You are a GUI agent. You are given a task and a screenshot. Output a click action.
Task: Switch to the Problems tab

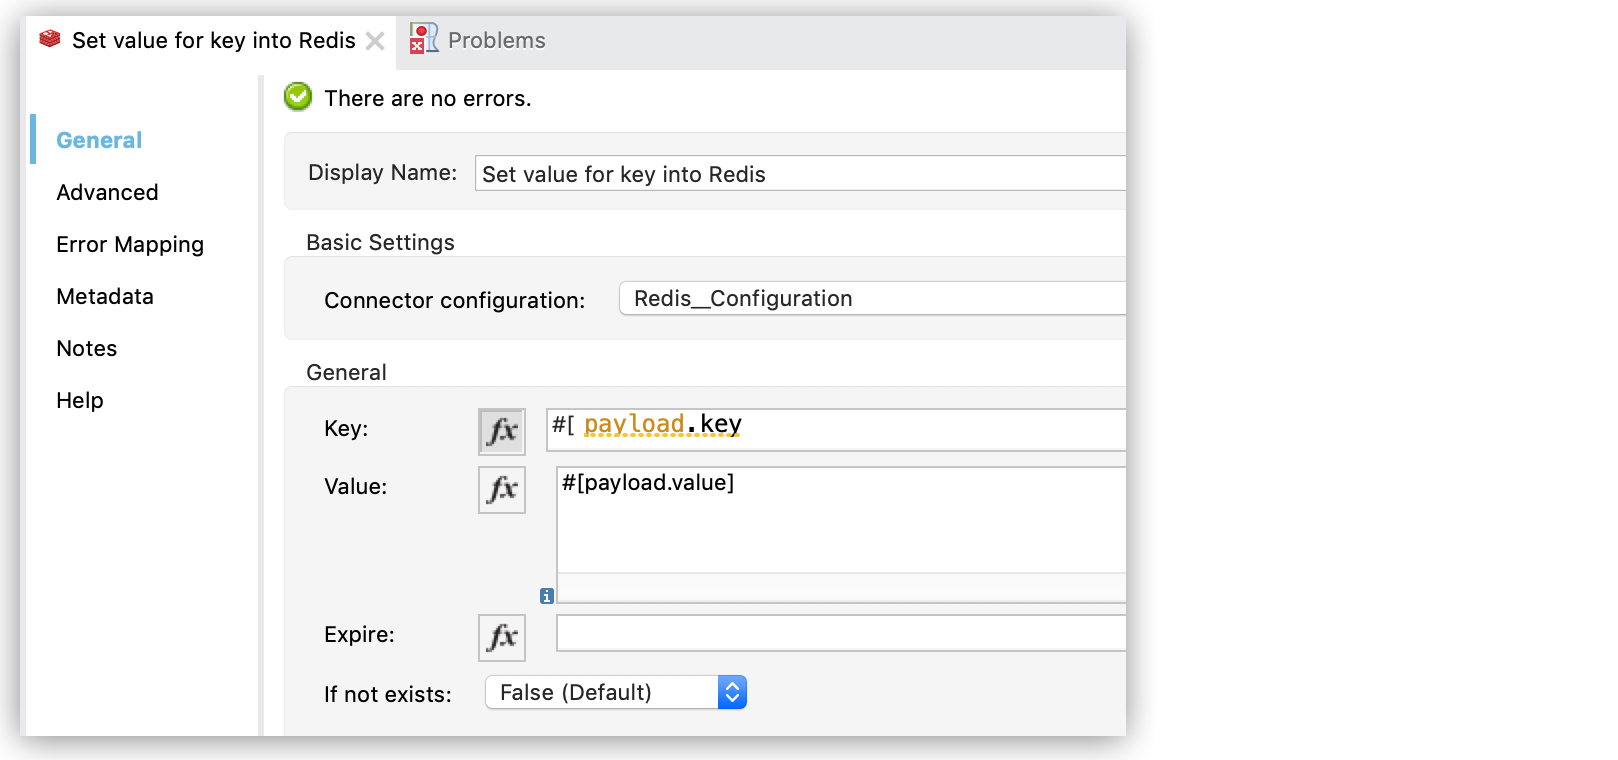click(496, 41)
